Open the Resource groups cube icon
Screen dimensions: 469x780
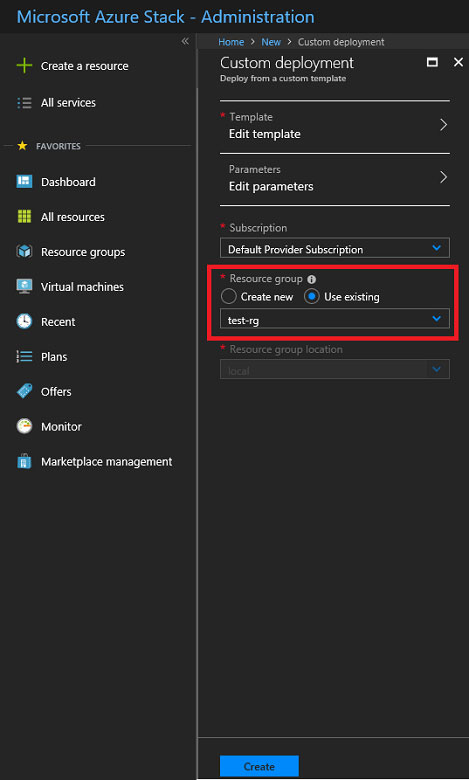click(24, 251)
